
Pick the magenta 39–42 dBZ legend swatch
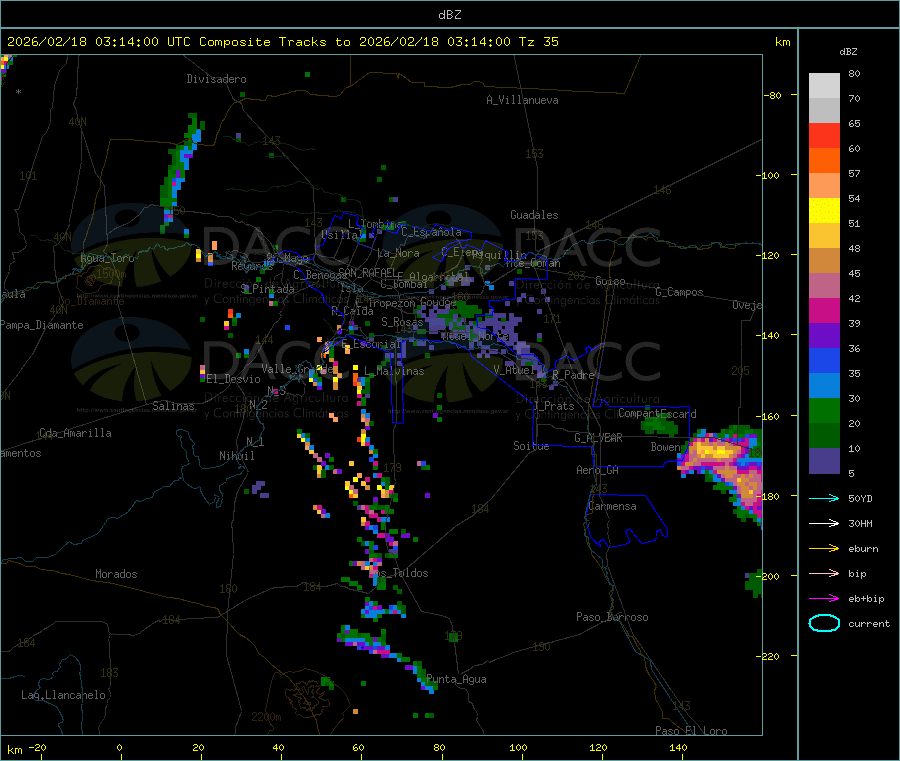pyautogui.click(x=824, y=310)
